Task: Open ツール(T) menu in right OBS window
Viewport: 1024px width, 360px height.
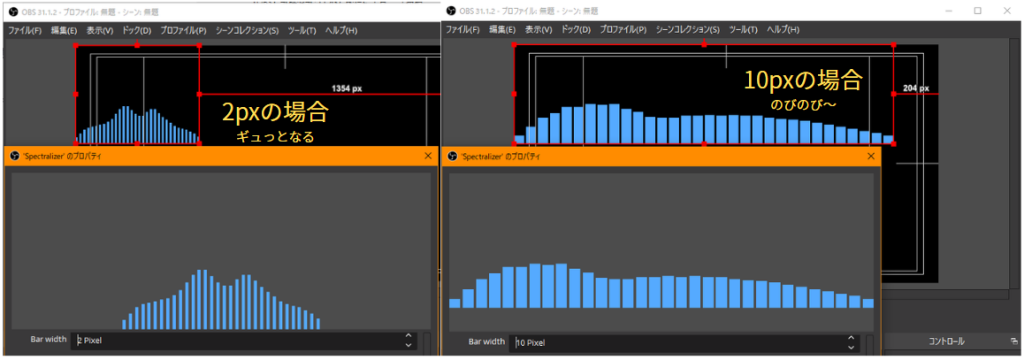Action: (x=743, y=30)
